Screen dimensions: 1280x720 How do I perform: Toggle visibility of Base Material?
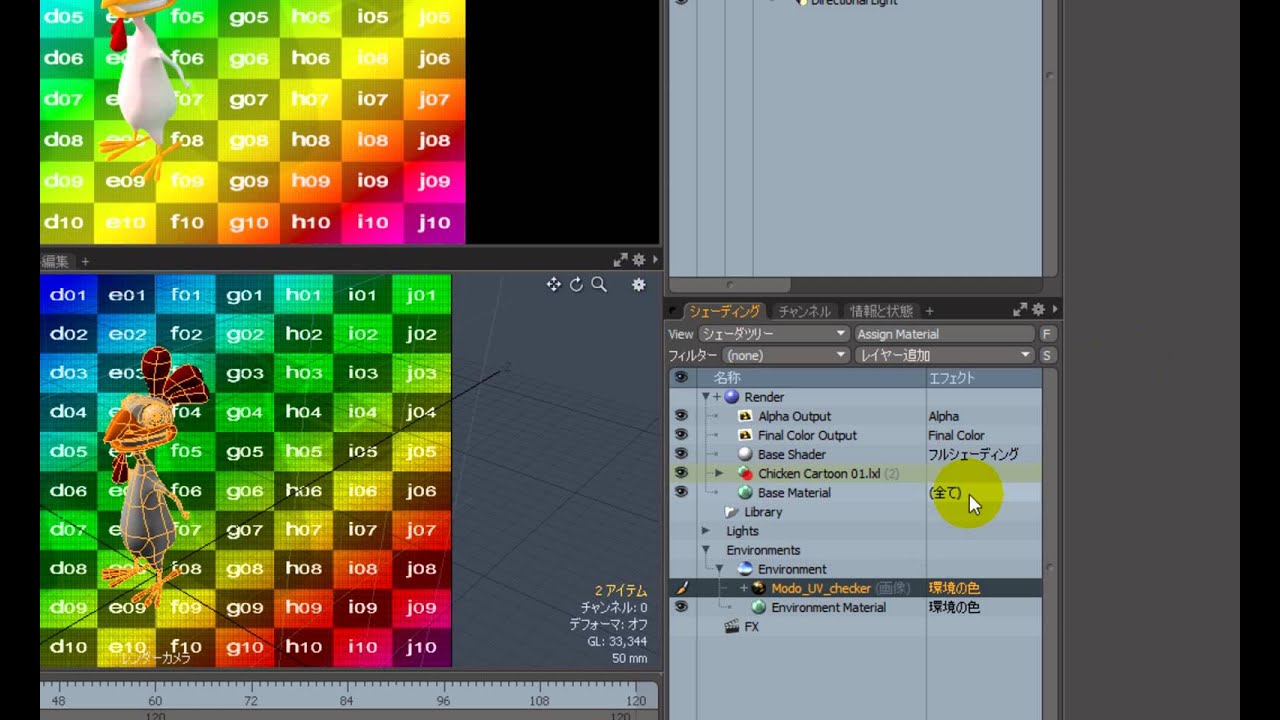[x=681, y=492]
